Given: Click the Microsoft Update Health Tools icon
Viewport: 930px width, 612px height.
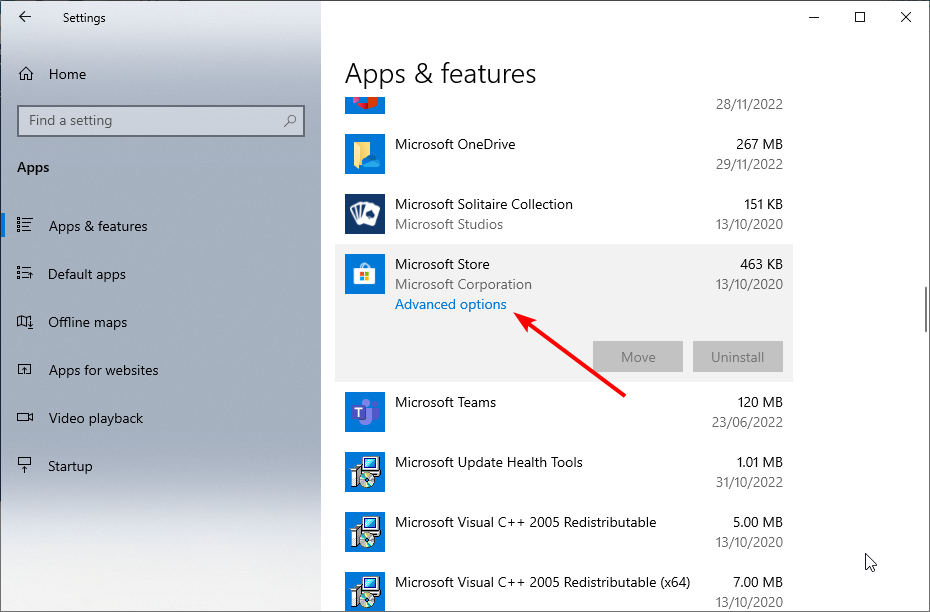Looking at the screenshot, I should [x=365, y=472].
